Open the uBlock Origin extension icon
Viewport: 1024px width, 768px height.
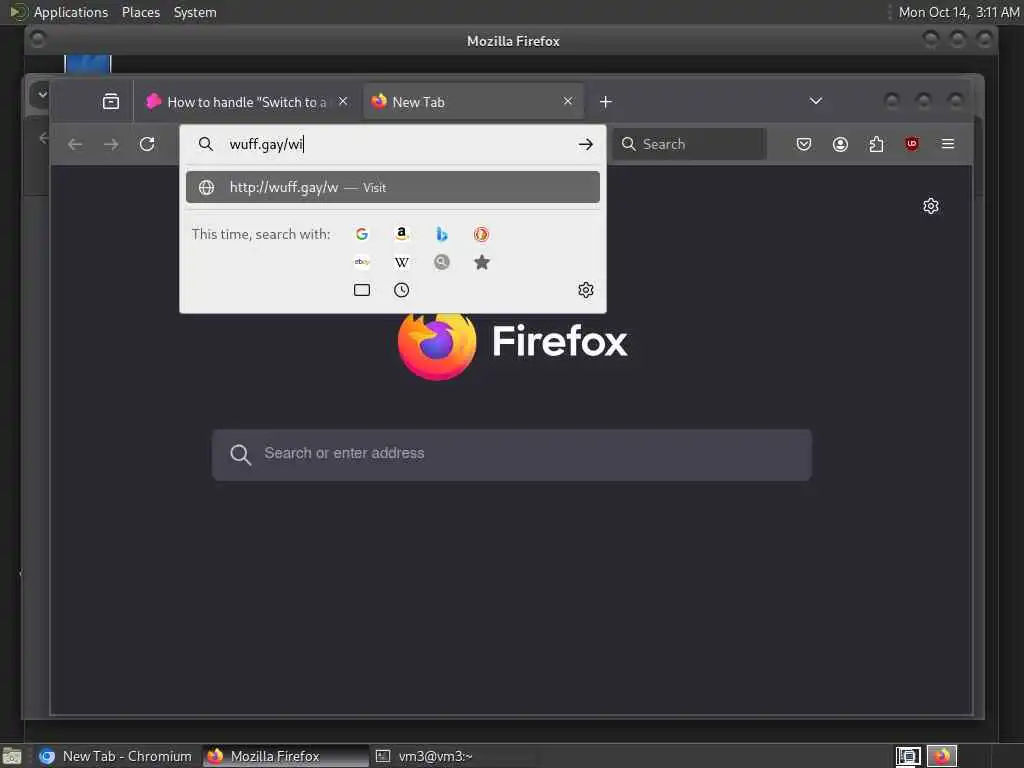coord(912,144)
